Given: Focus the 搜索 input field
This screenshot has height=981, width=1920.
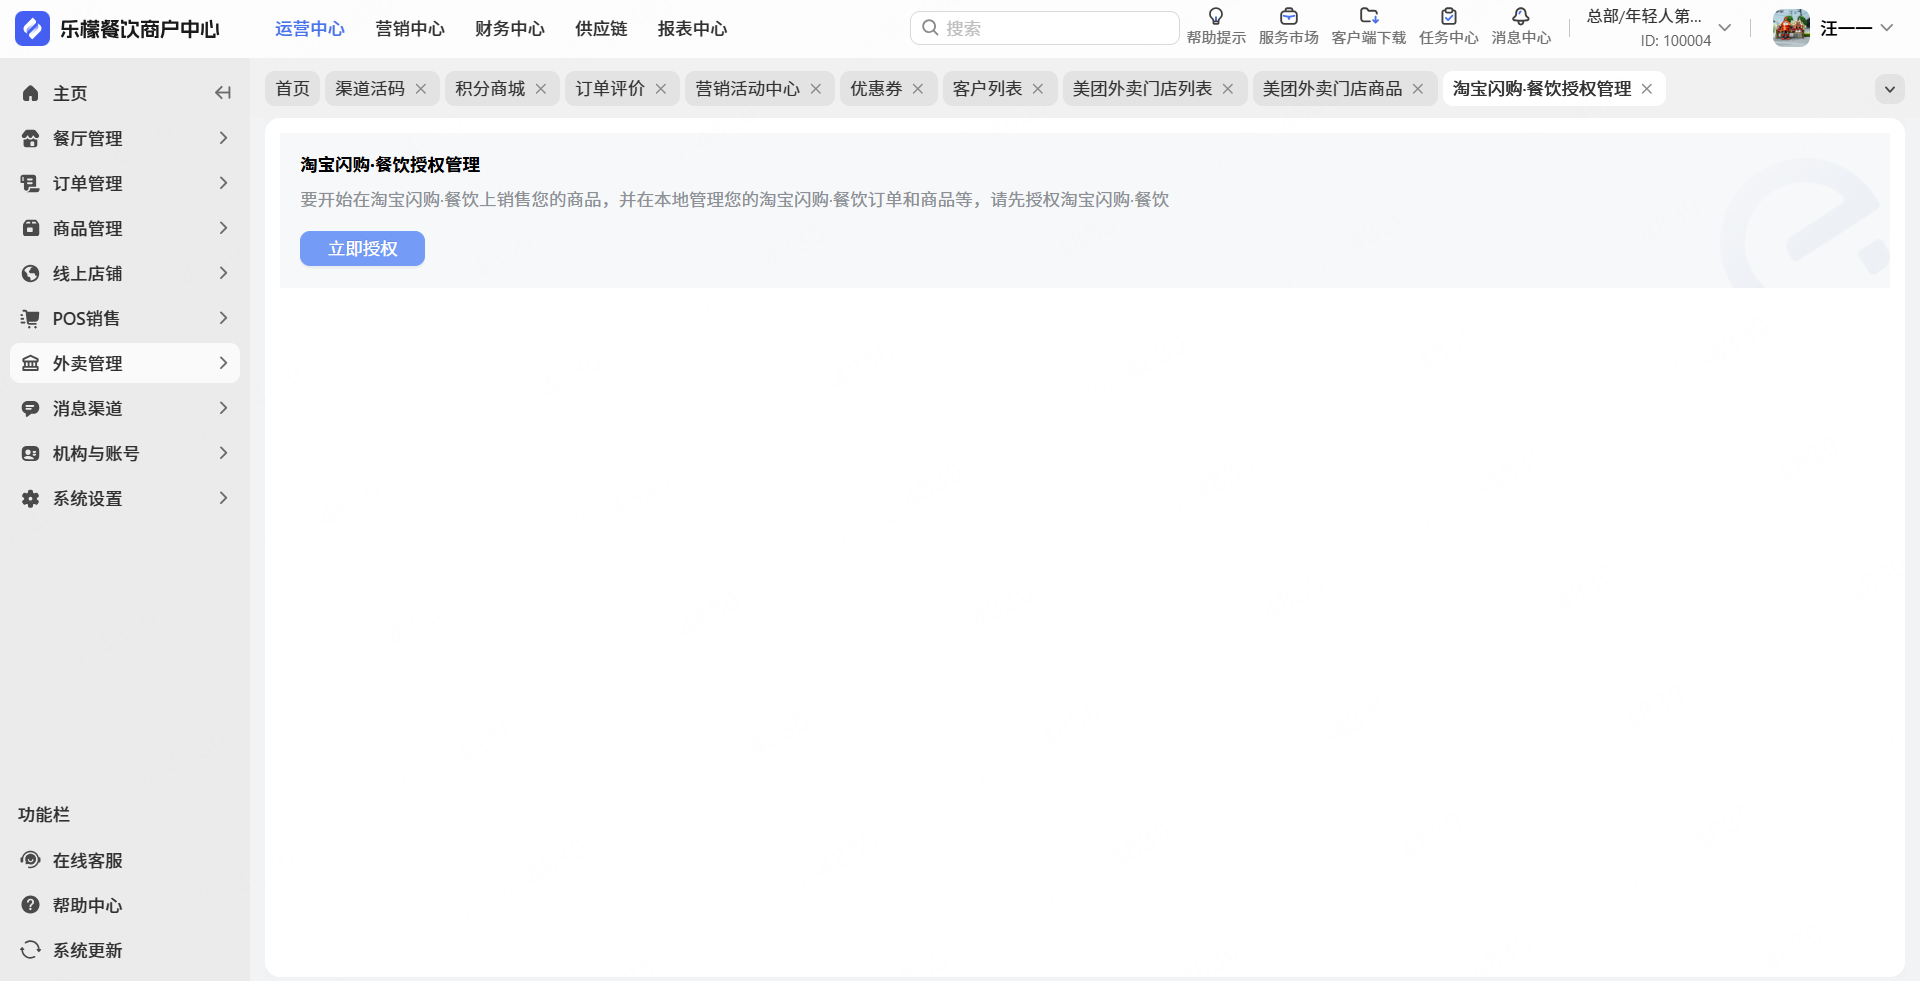Looking at the screenshot, I should pyautogui.click(x=1045, y=28).
